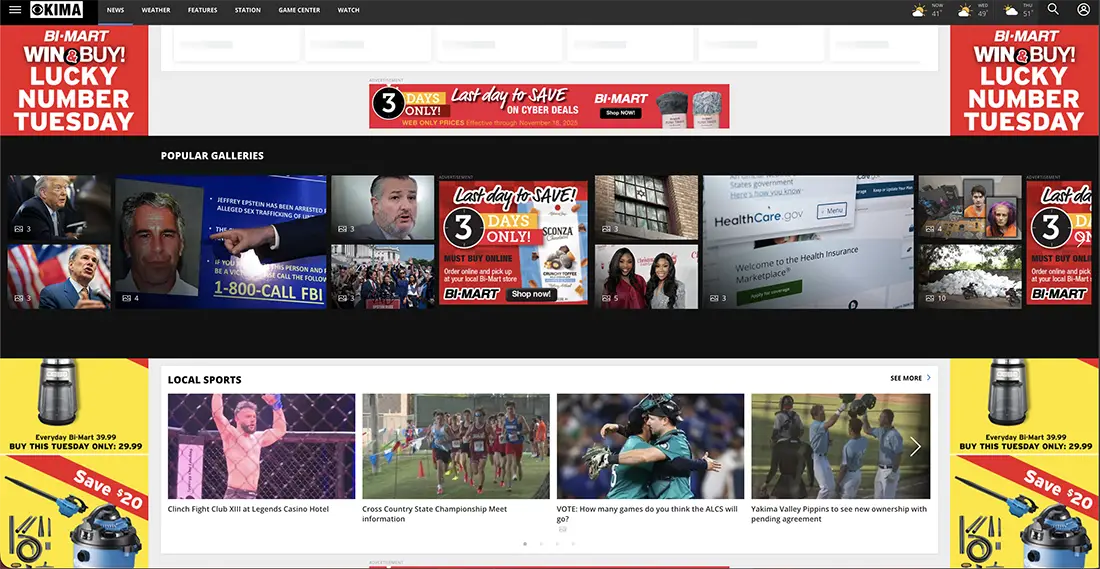
Task: Open Clinch Fight Club XIII article headline
Action: pyautogui.click(x=248, y=509)
